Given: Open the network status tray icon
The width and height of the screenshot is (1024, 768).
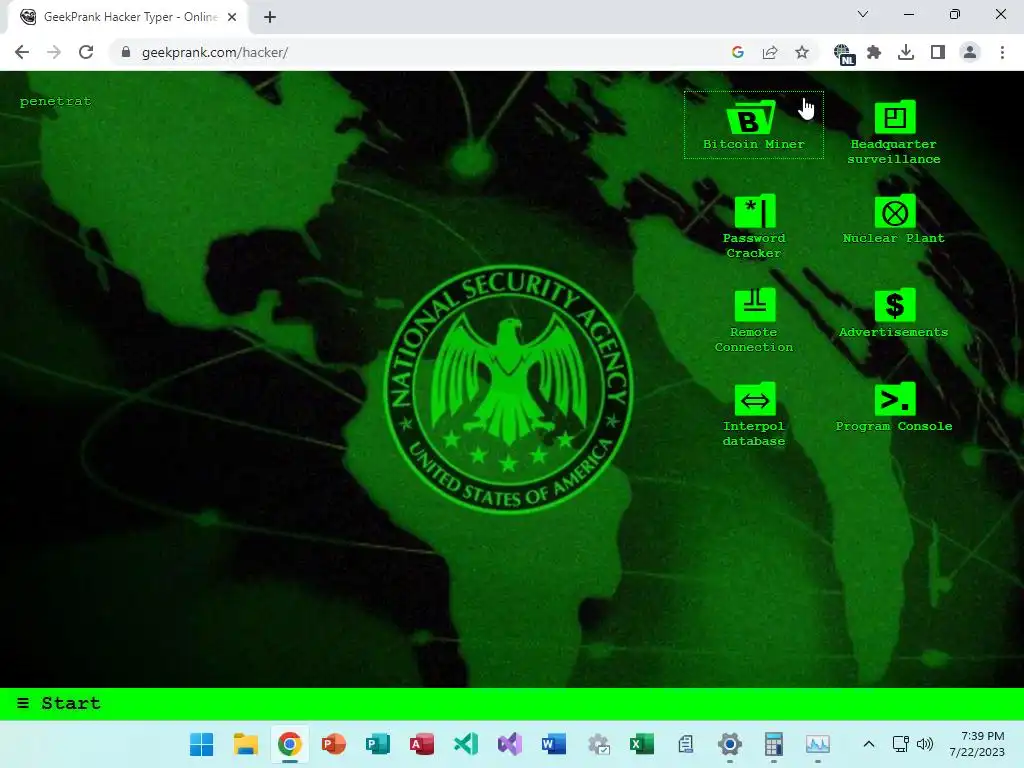Looking at the screenshot, I should coord(901,744).
